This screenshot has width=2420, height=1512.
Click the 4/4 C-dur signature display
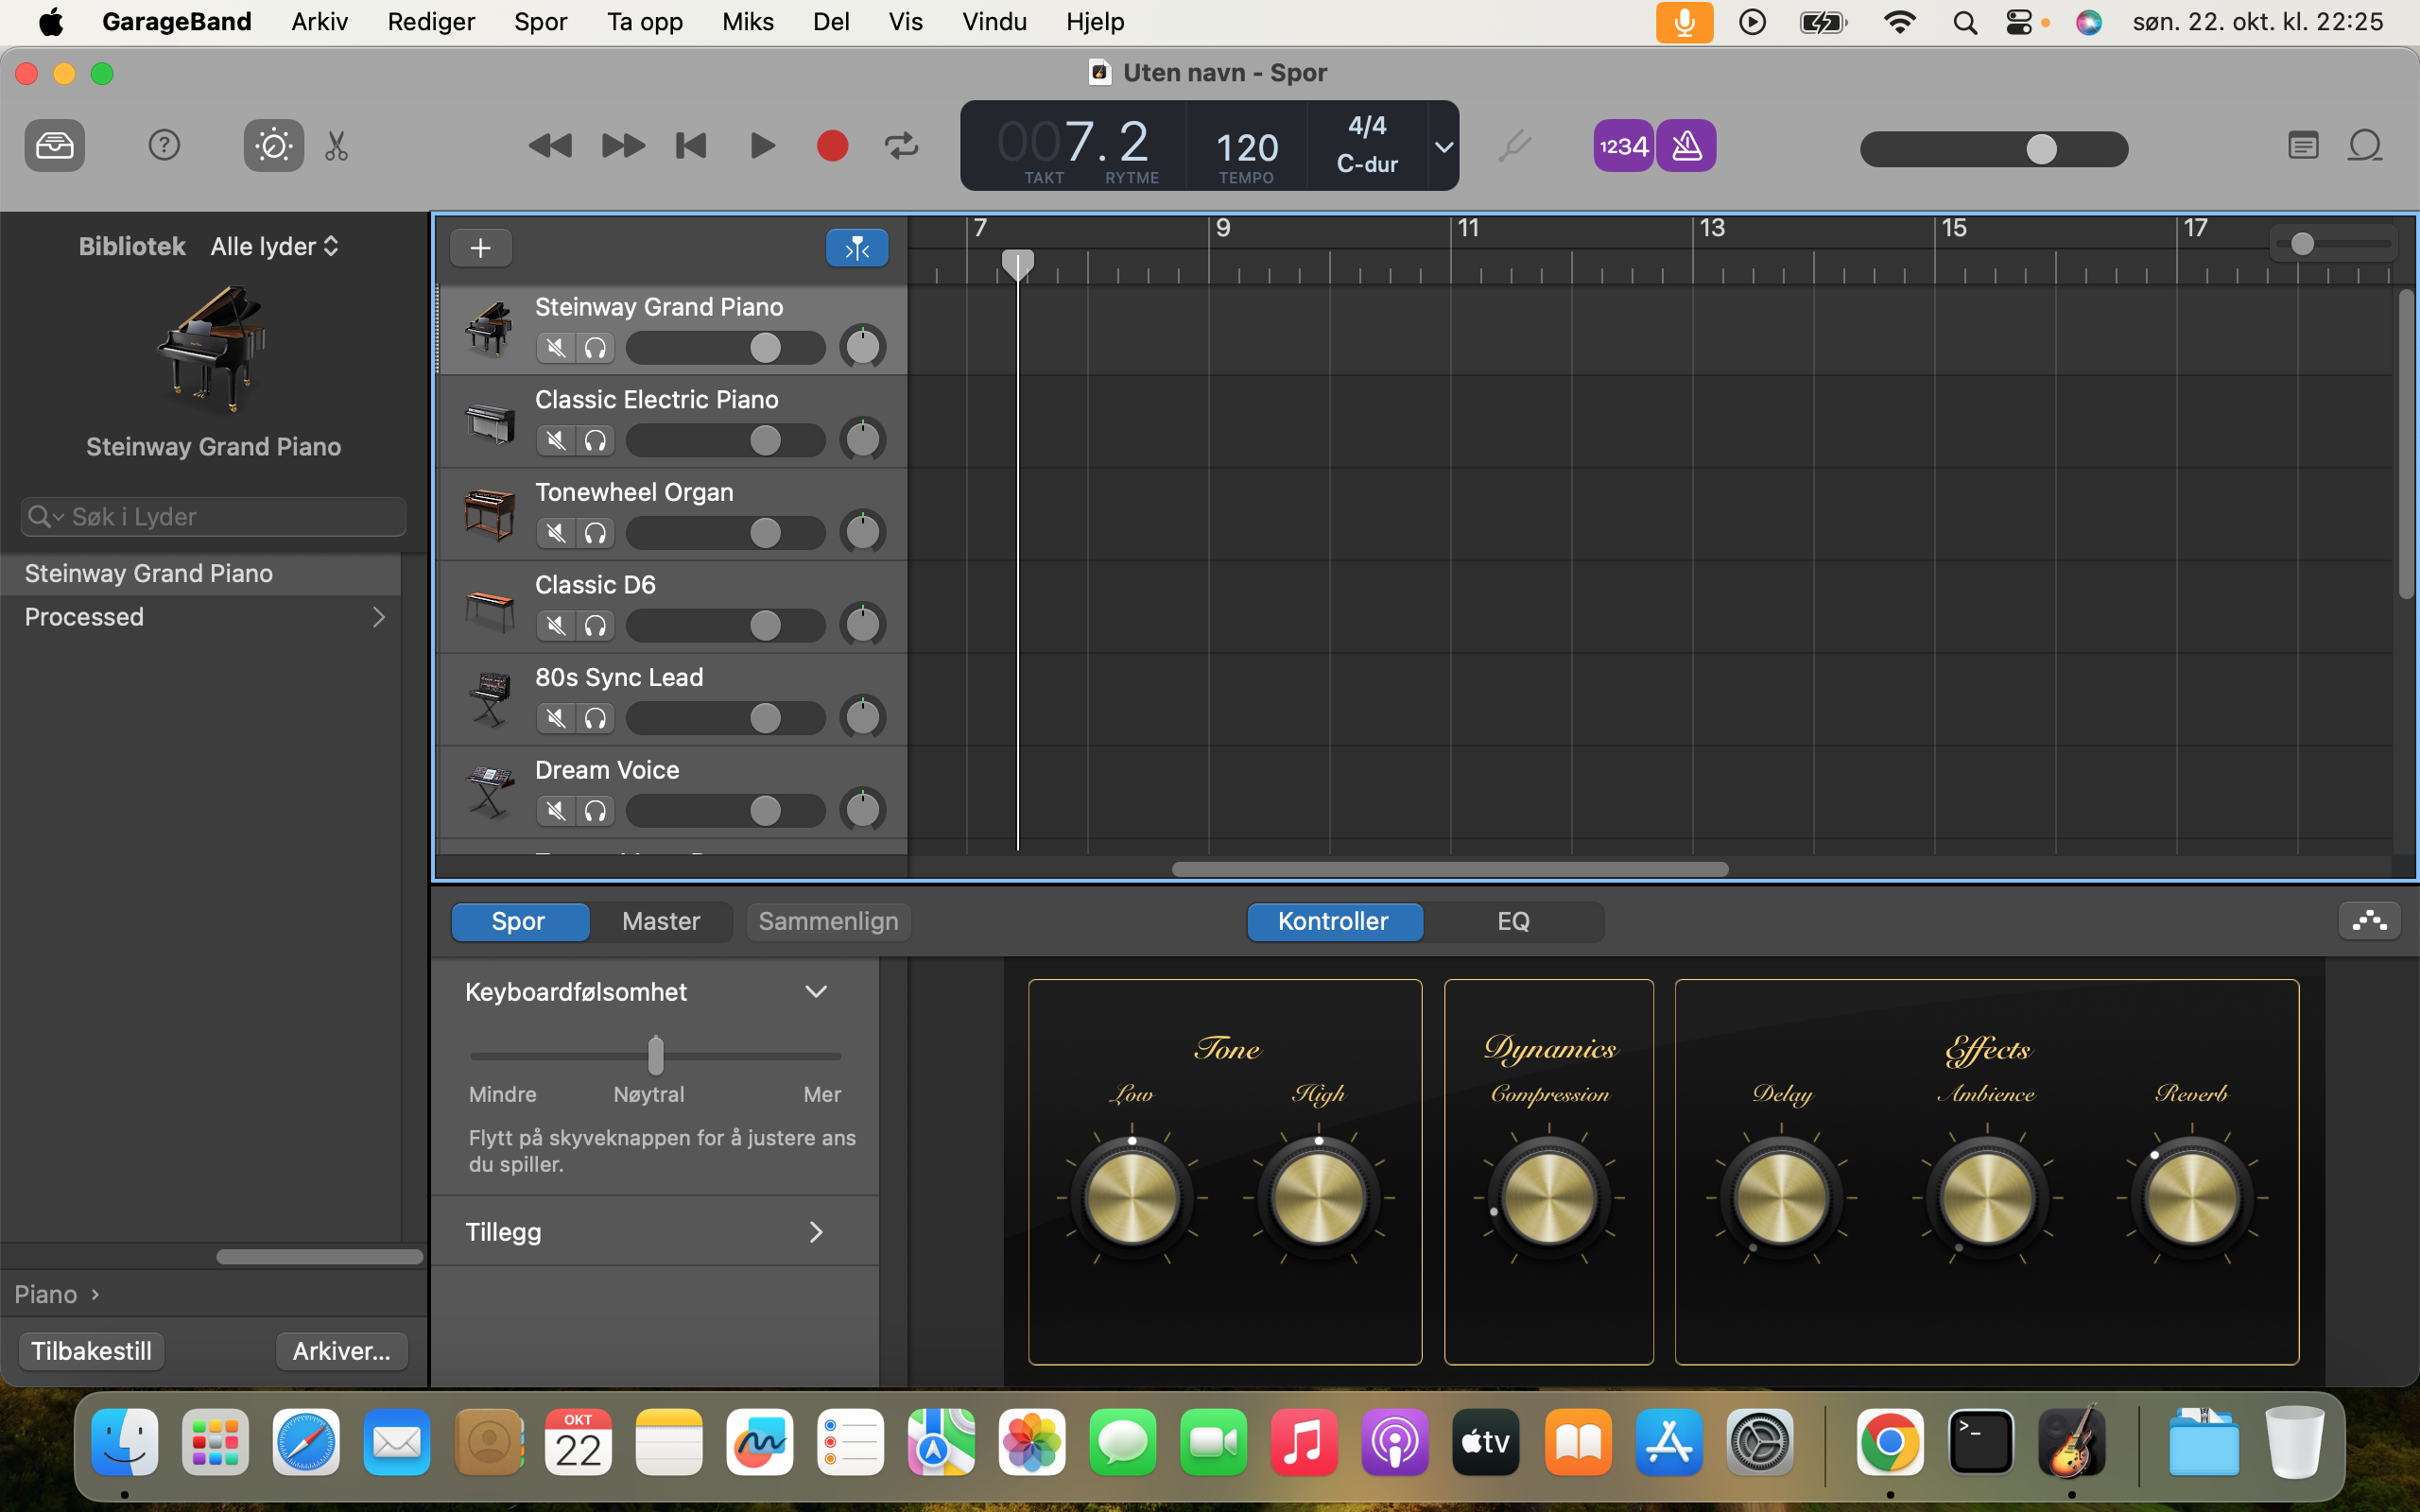point(1367,145)
